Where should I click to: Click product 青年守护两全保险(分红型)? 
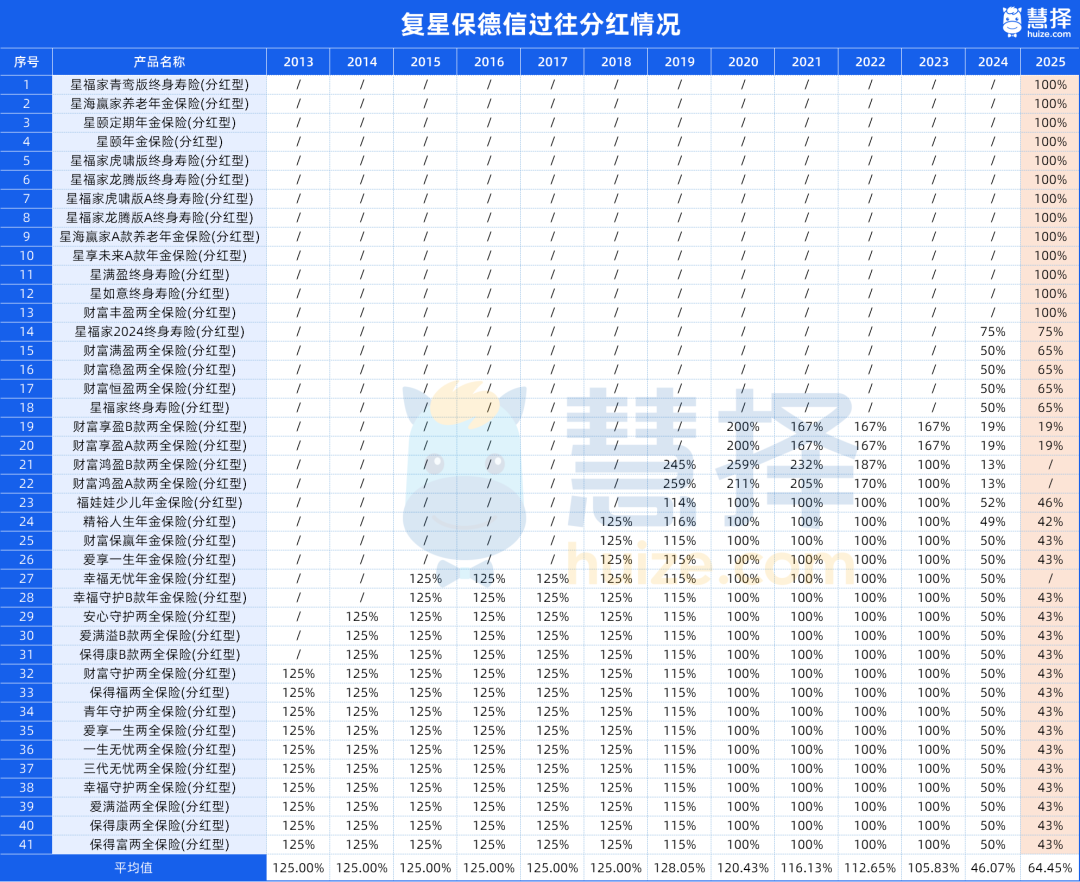tap(159, 712)
